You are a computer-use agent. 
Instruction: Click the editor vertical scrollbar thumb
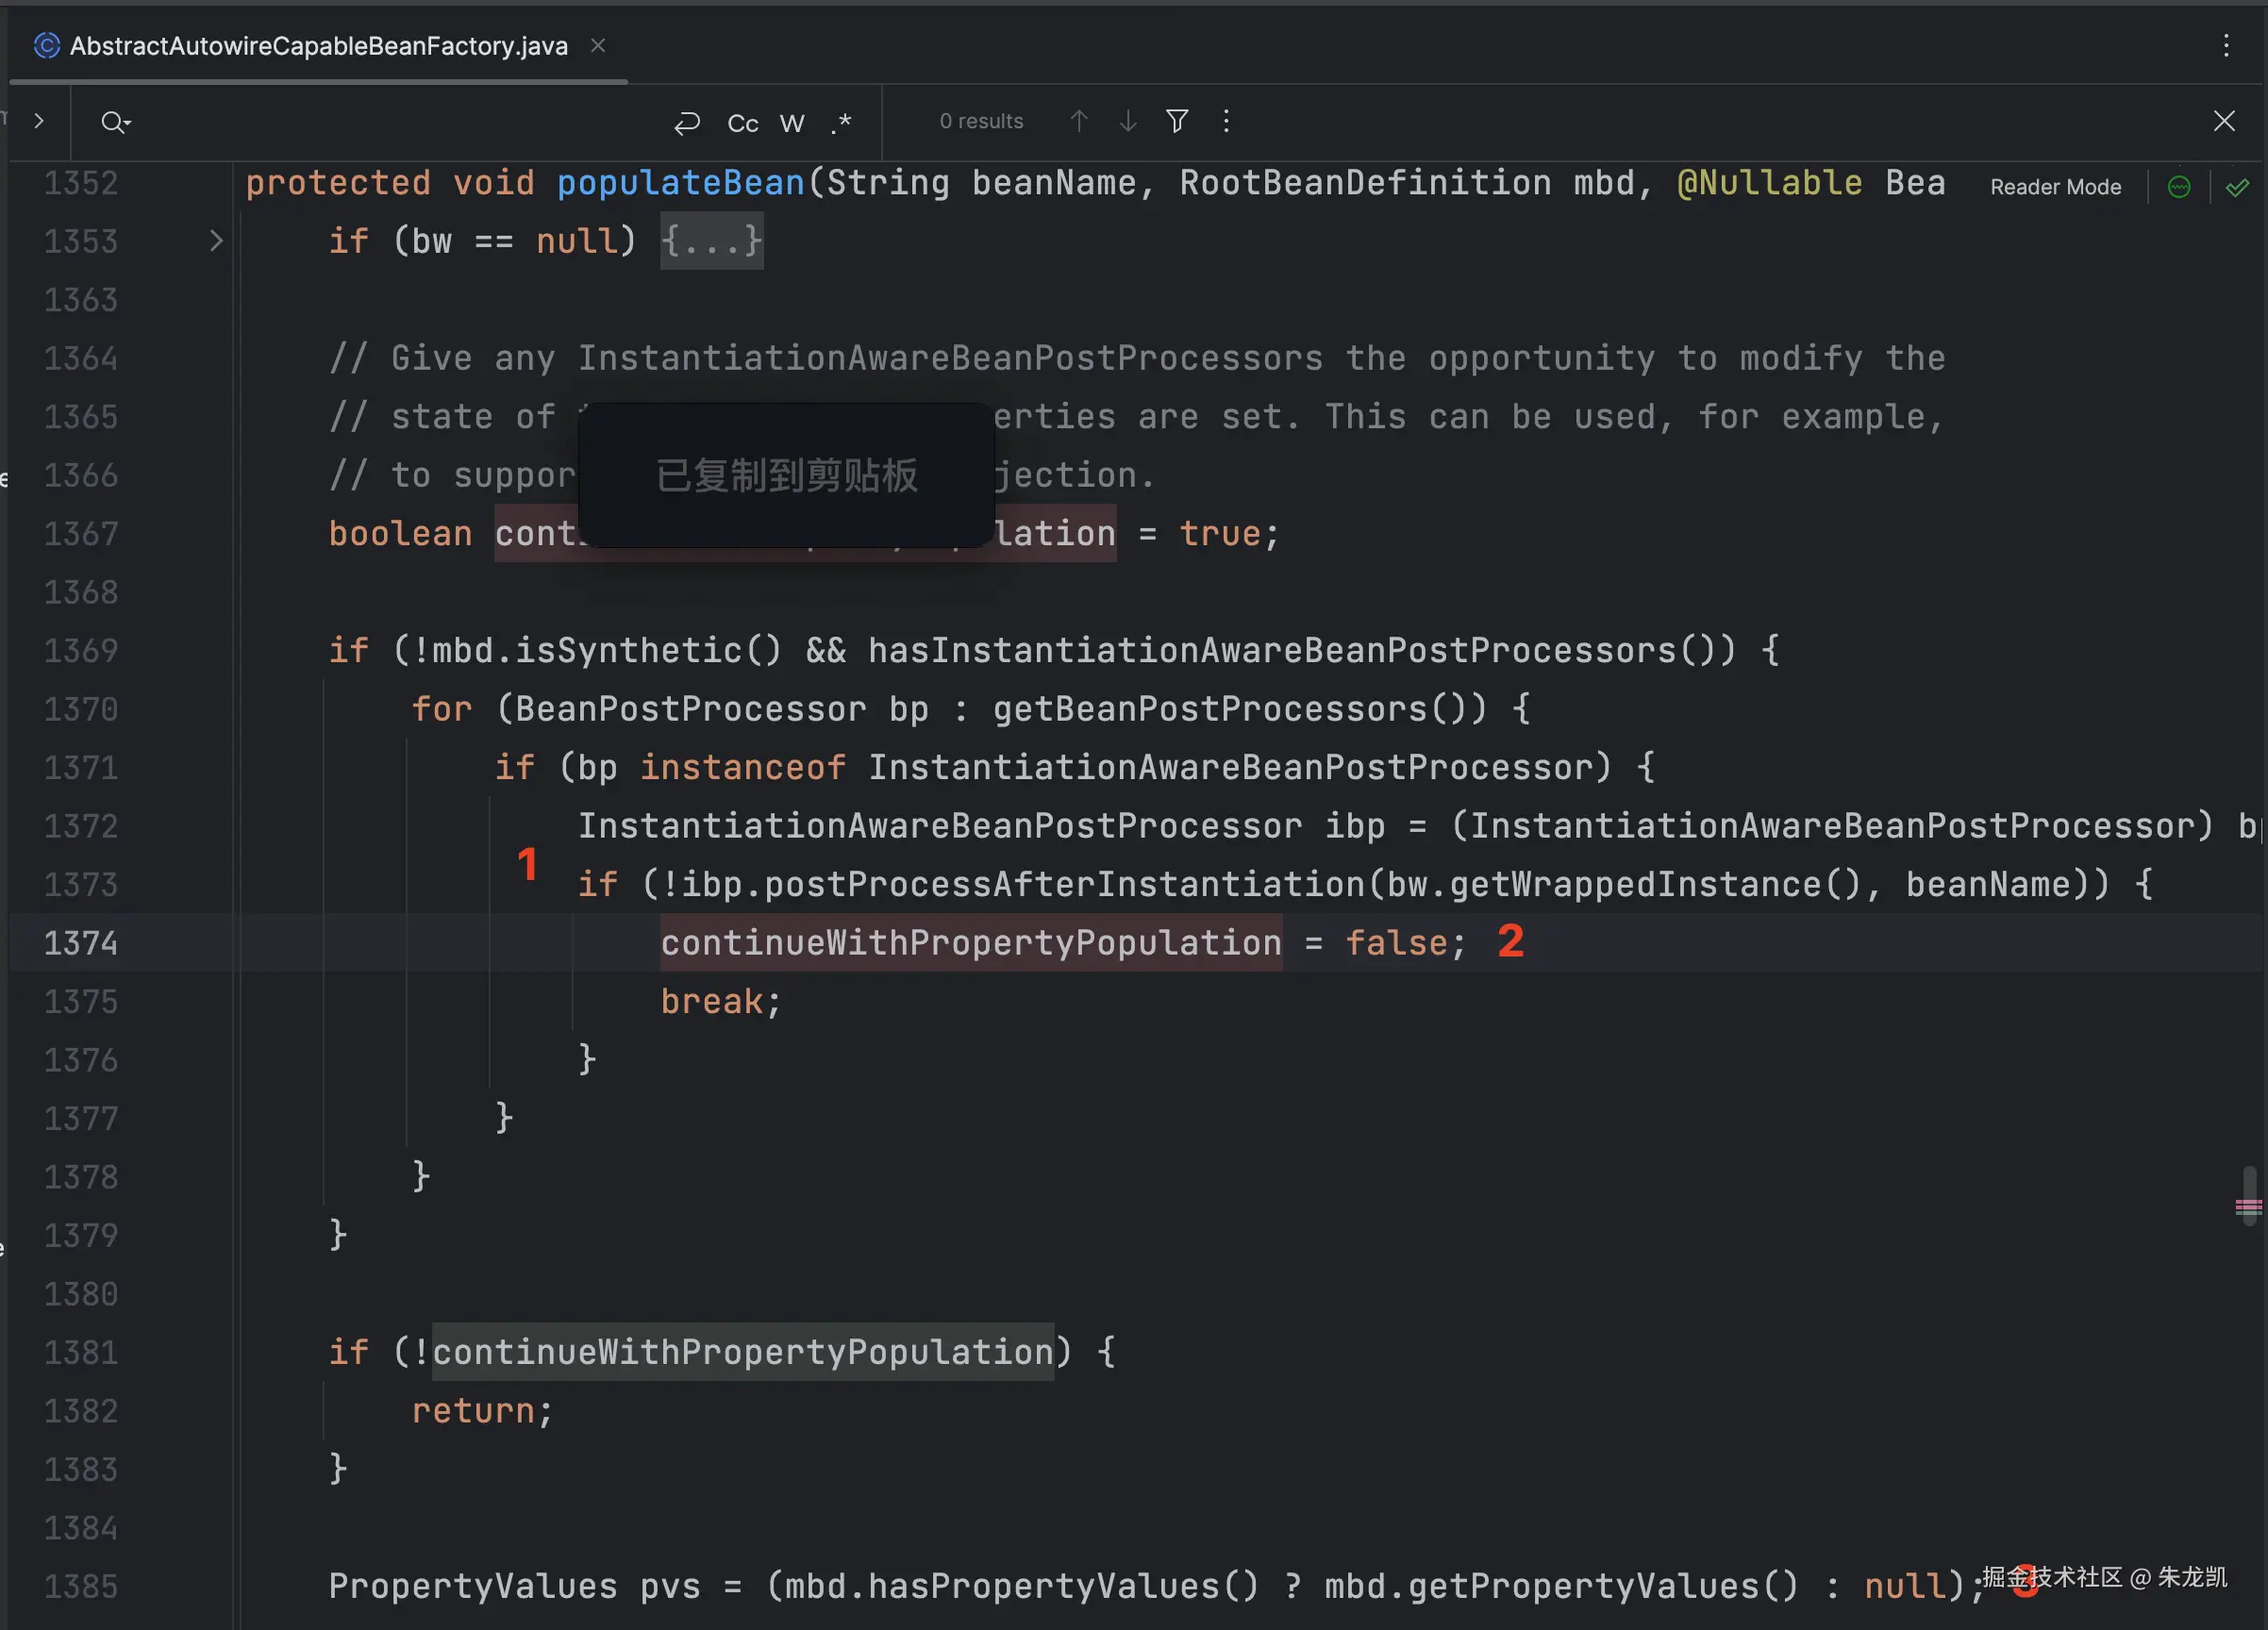2248,1195
